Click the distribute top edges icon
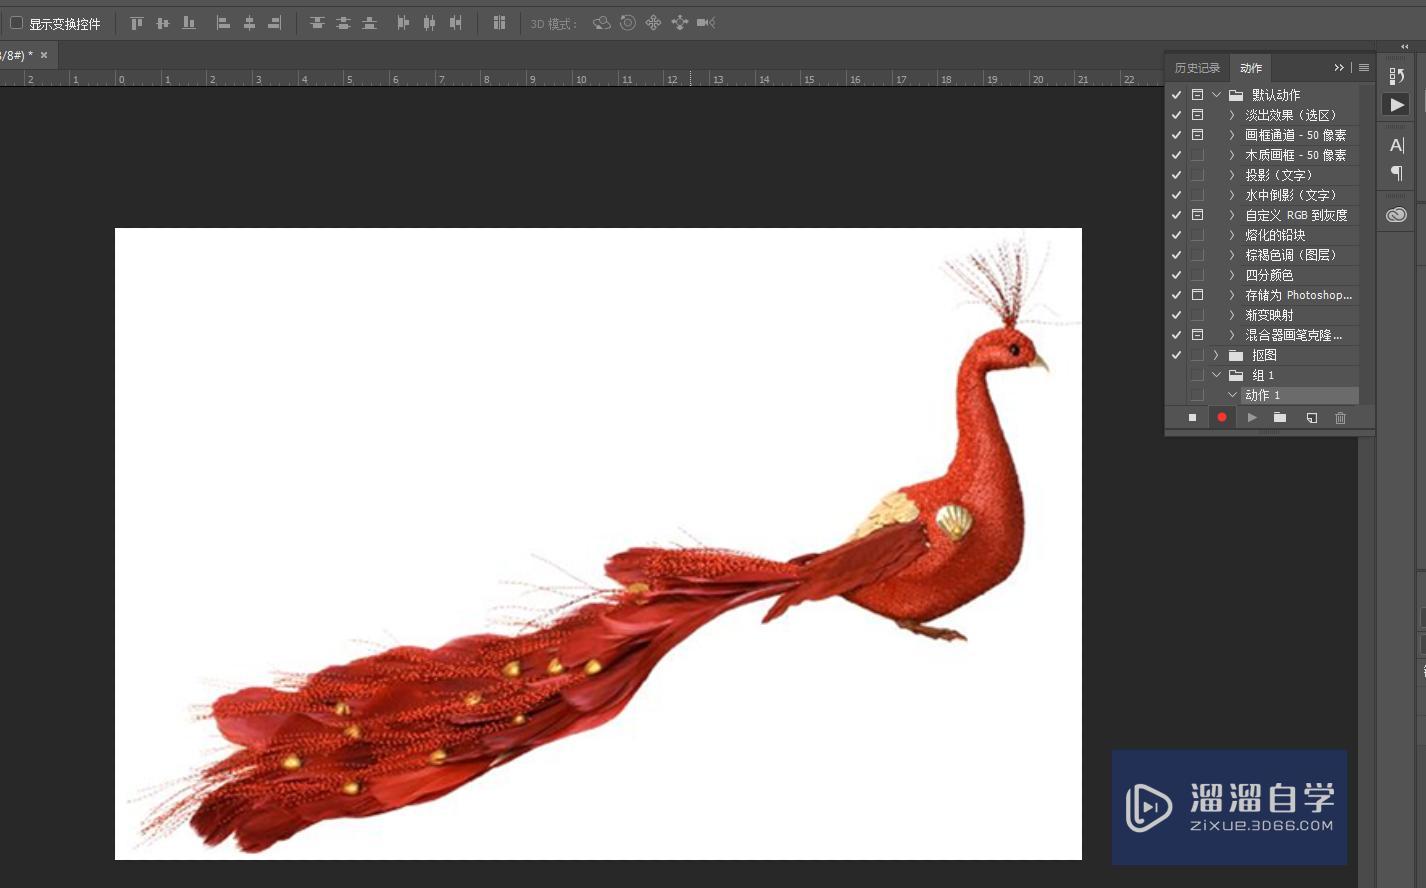Viewport: 1426px width, 888px height. click(x=317, y=22)
